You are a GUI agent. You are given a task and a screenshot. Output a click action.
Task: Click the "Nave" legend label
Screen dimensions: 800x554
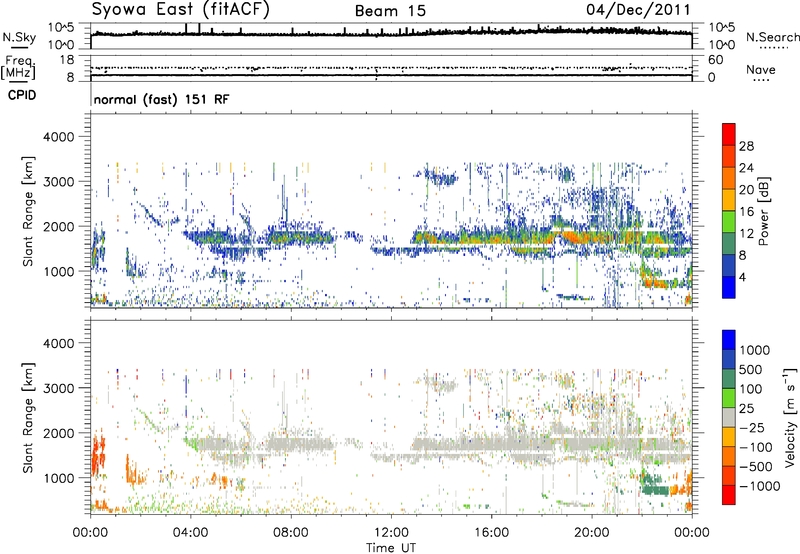tap(761, 70)
